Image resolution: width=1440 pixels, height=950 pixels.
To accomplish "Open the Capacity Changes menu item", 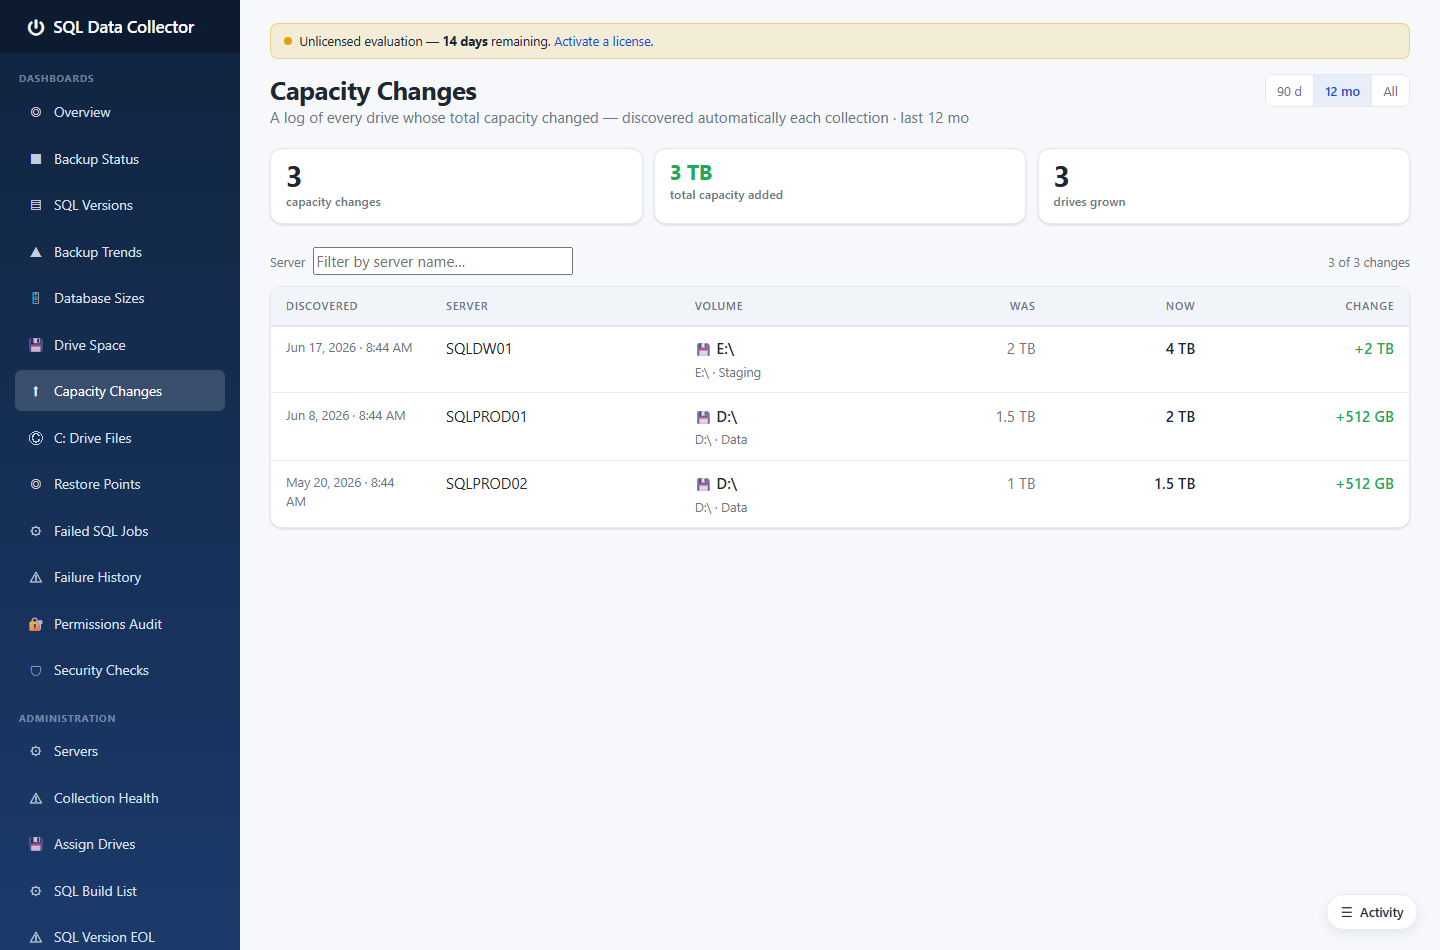I will point(120,391).
